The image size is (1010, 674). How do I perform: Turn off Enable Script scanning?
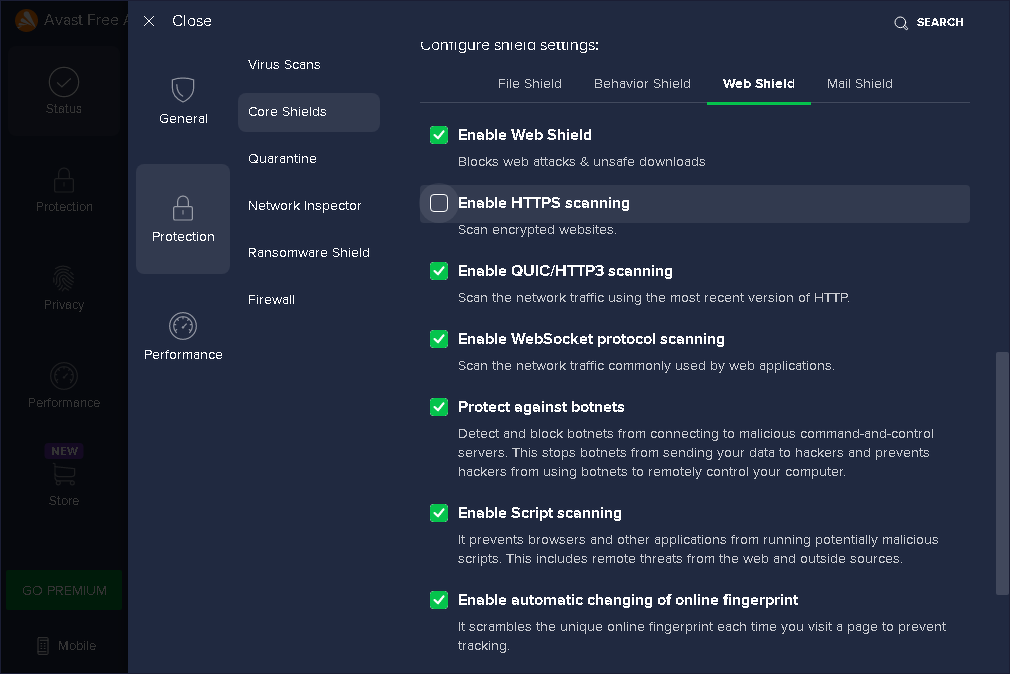[x=439, y=513]
